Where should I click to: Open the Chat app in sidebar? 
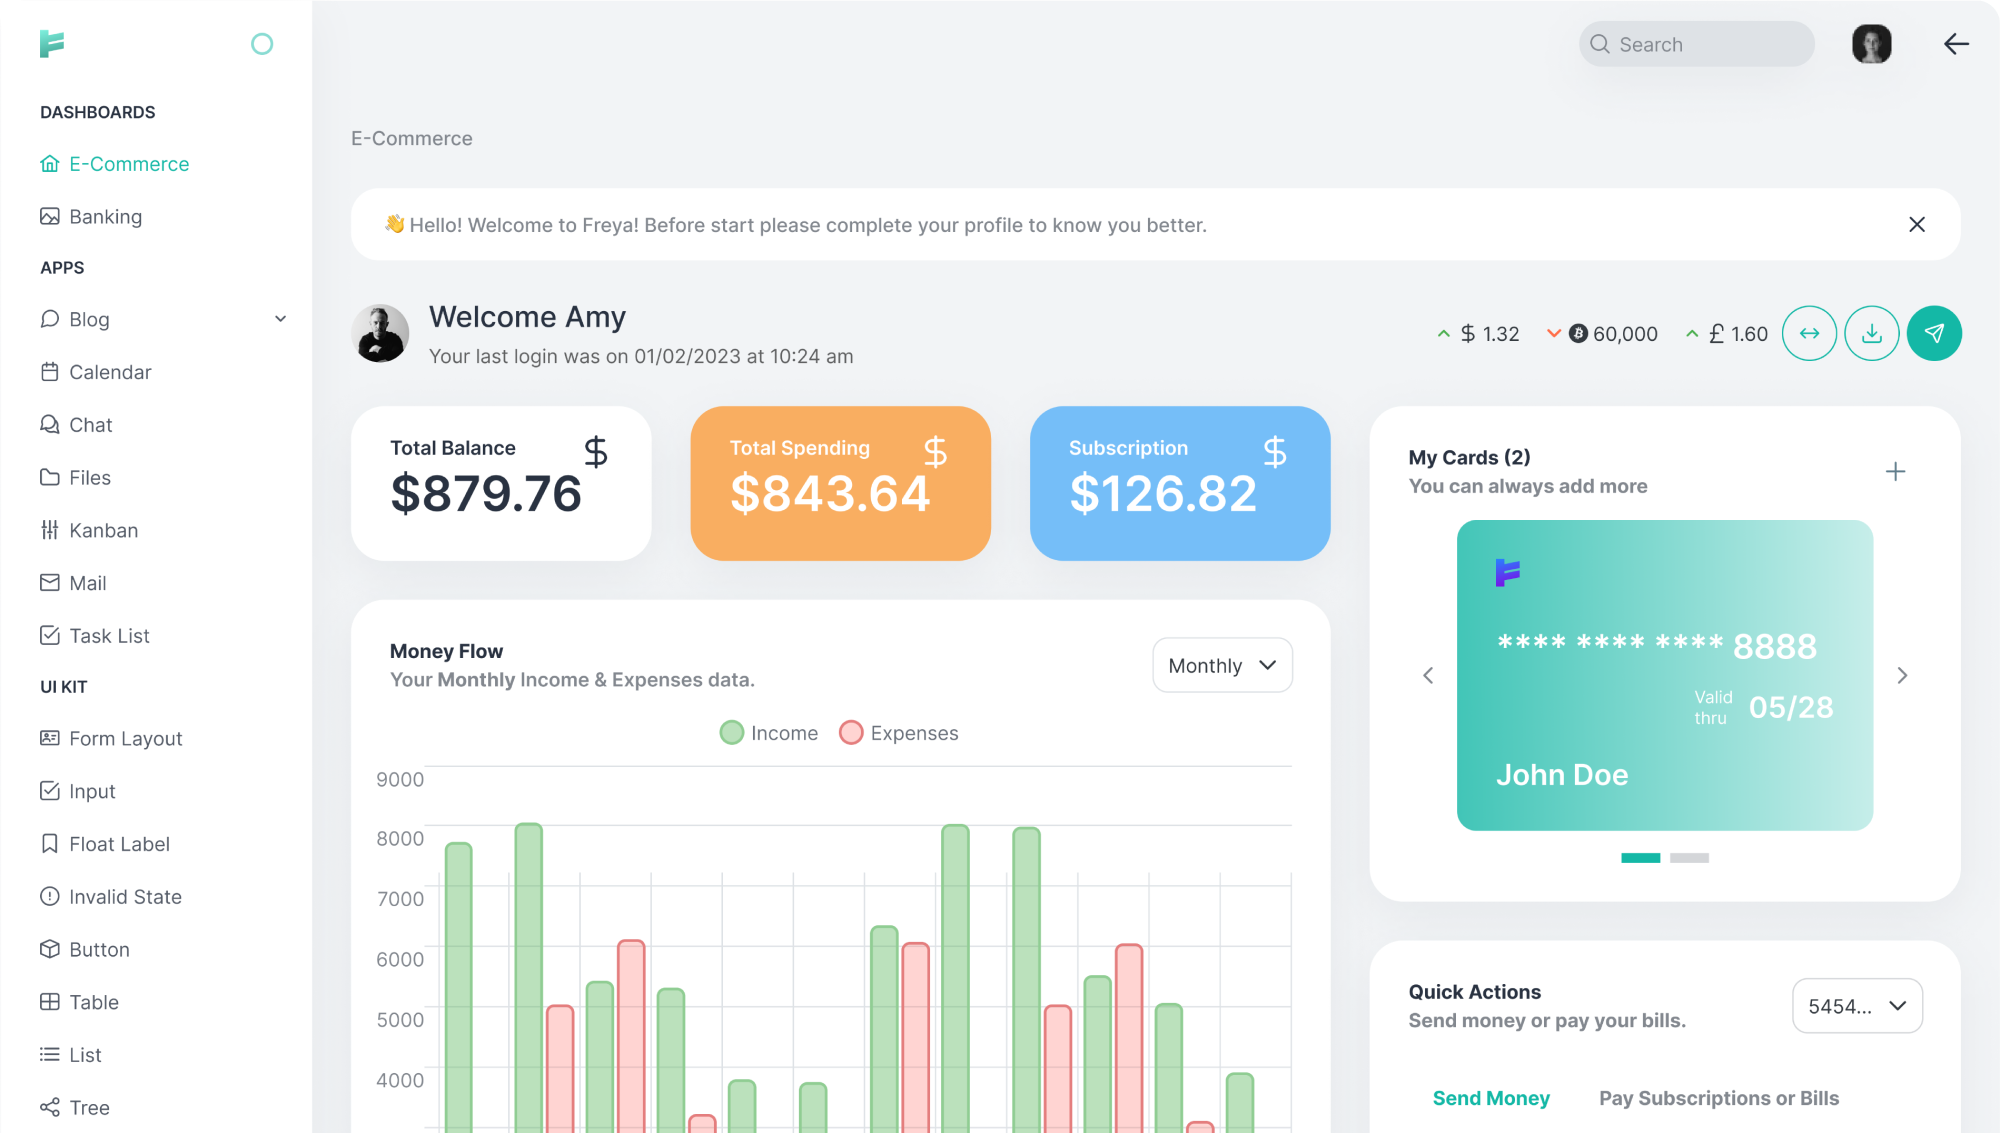click(x=90, y=425)
